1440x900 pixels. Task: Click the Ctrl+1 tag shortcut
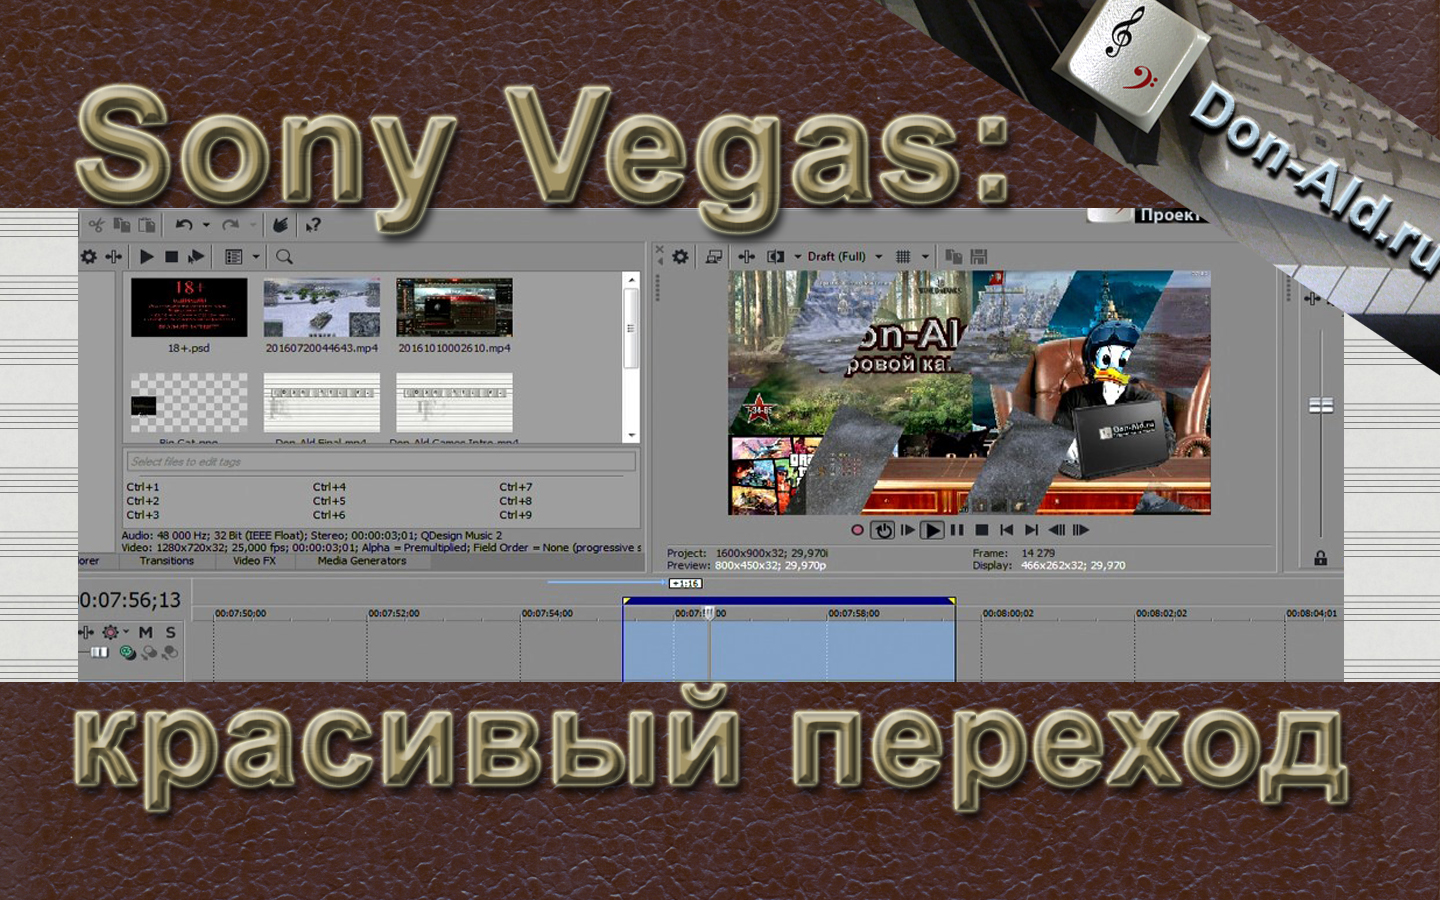coord(143,487)
